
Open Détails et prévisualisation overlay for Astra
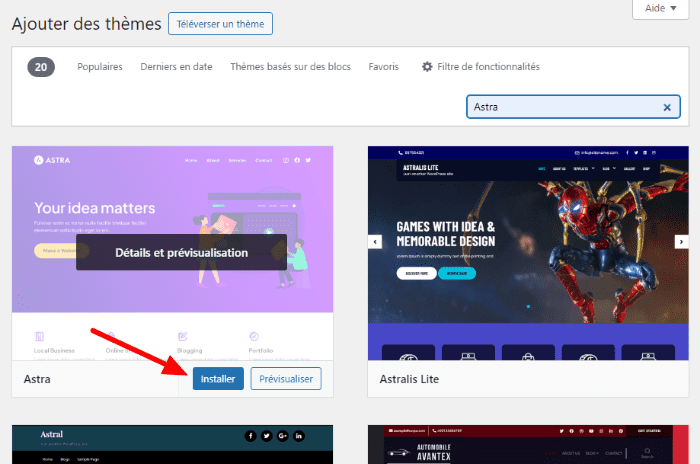[x=181, y=252]
